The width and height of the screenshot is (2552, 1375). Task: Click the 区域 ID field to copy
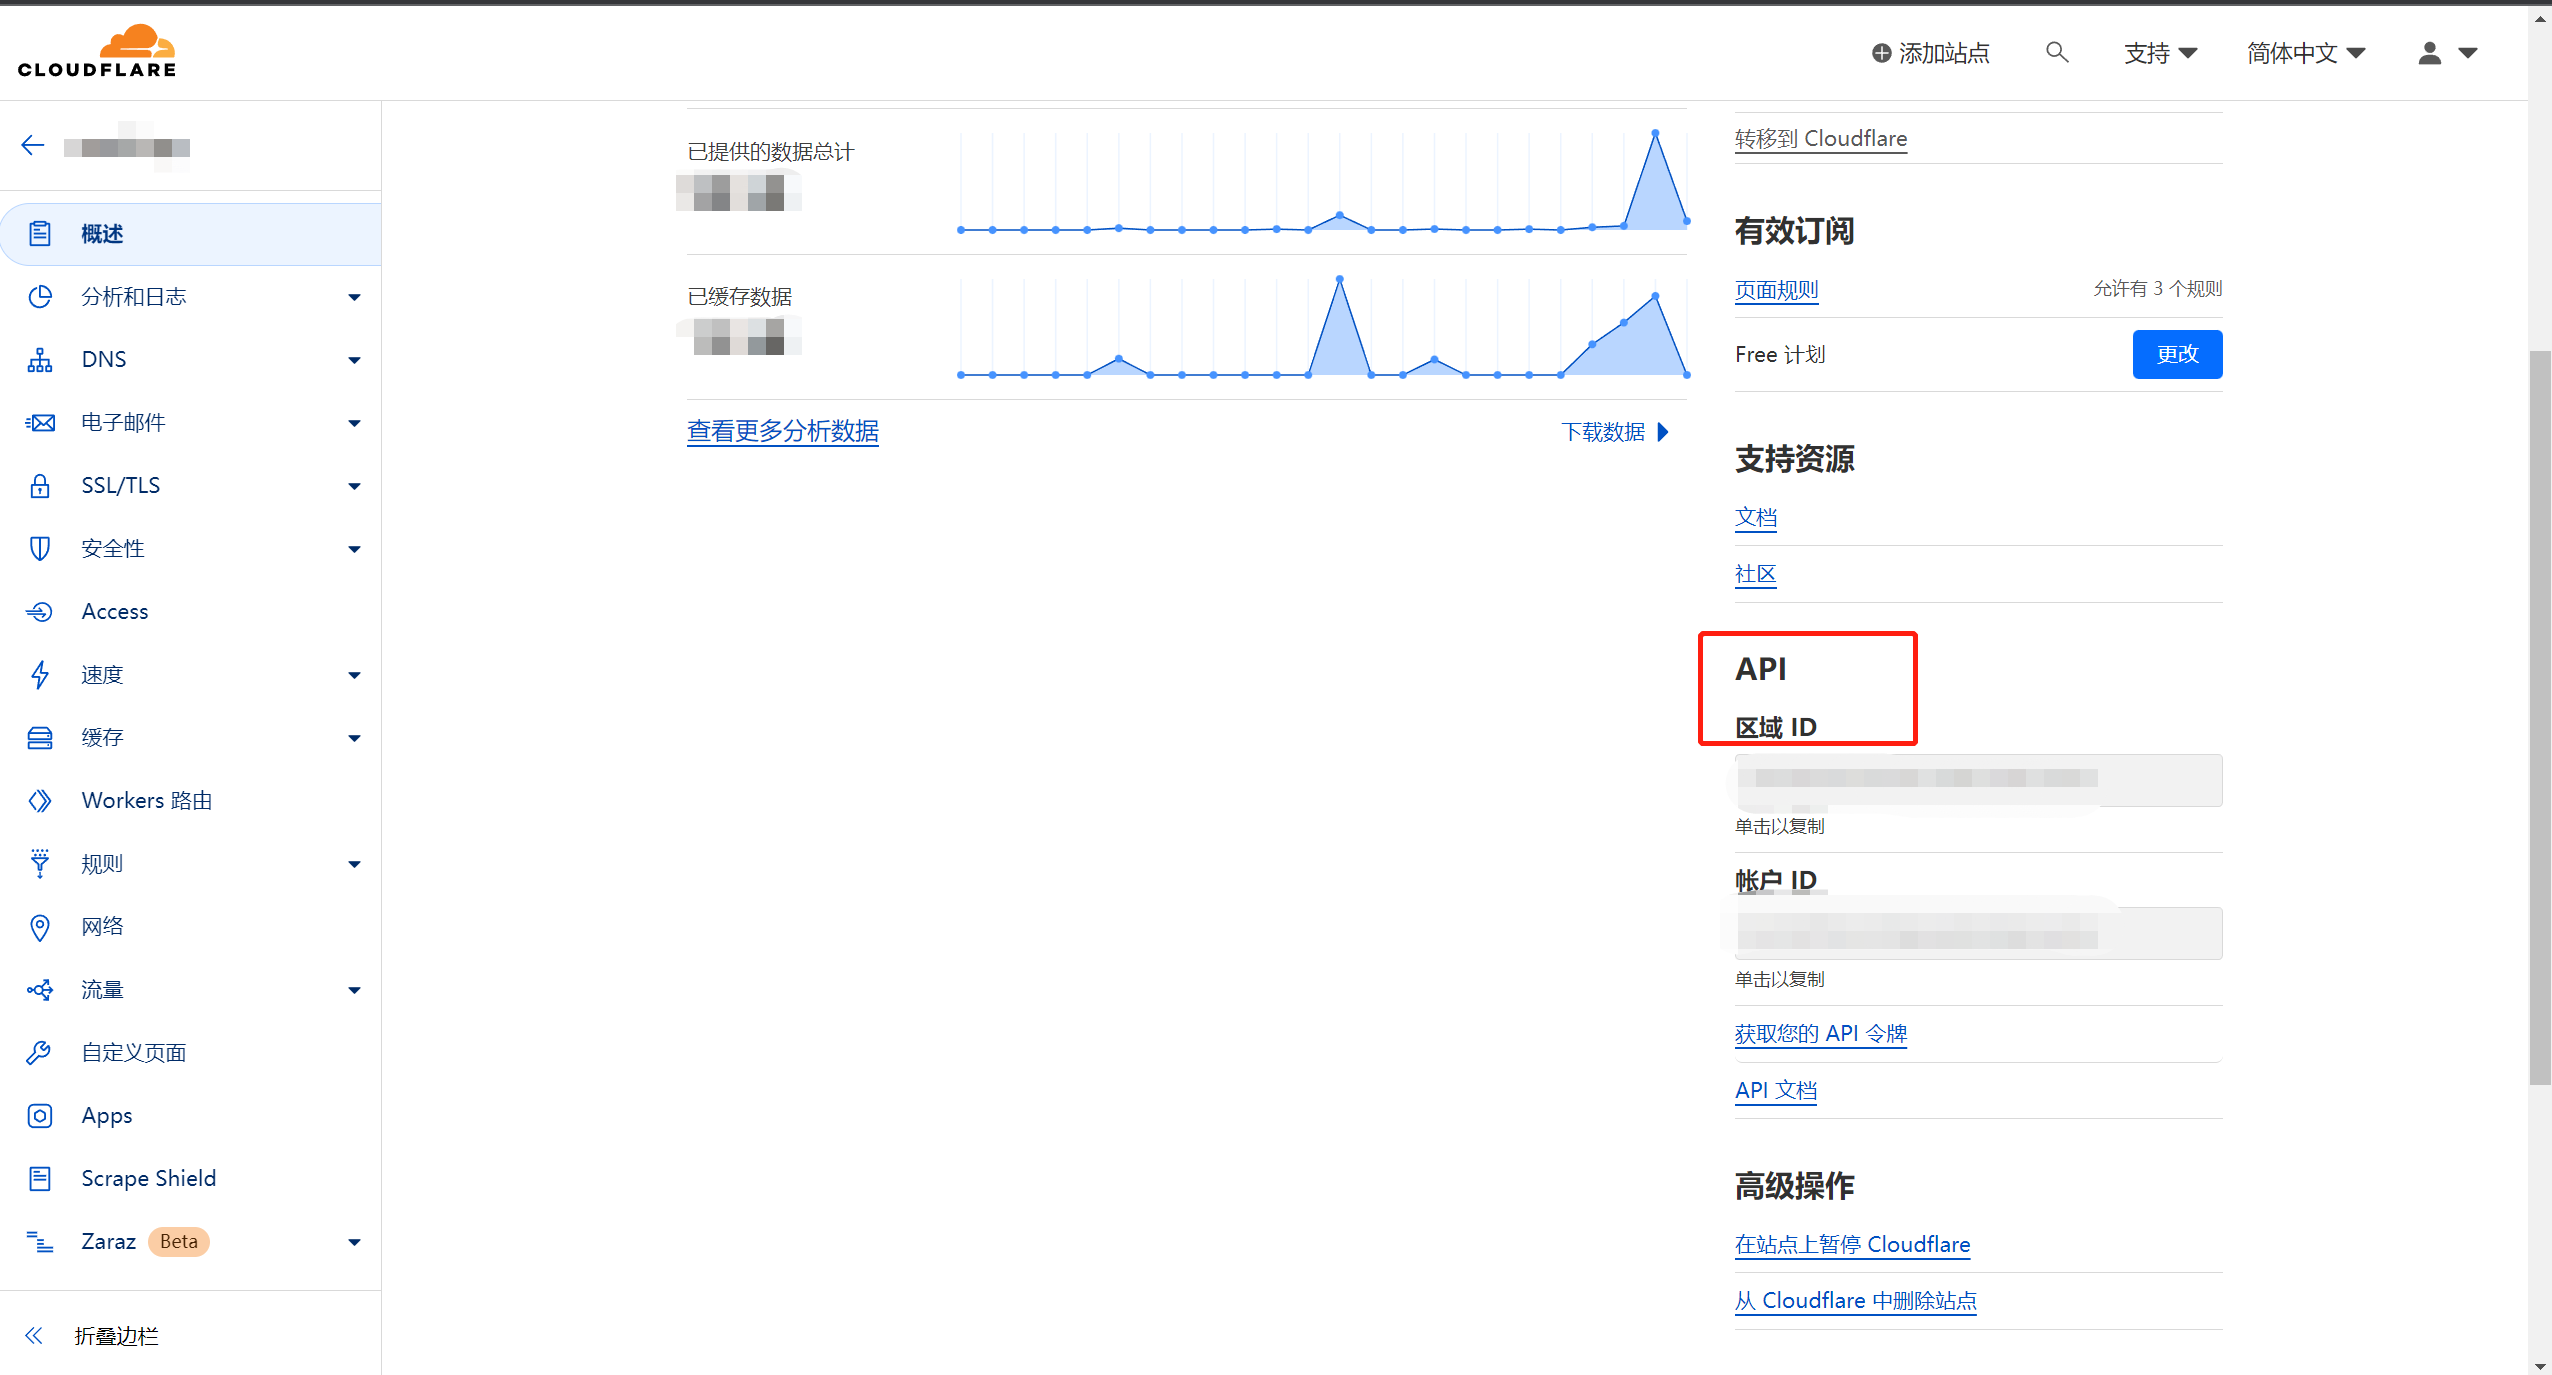pyautogui.click(x=1977, y=780)
